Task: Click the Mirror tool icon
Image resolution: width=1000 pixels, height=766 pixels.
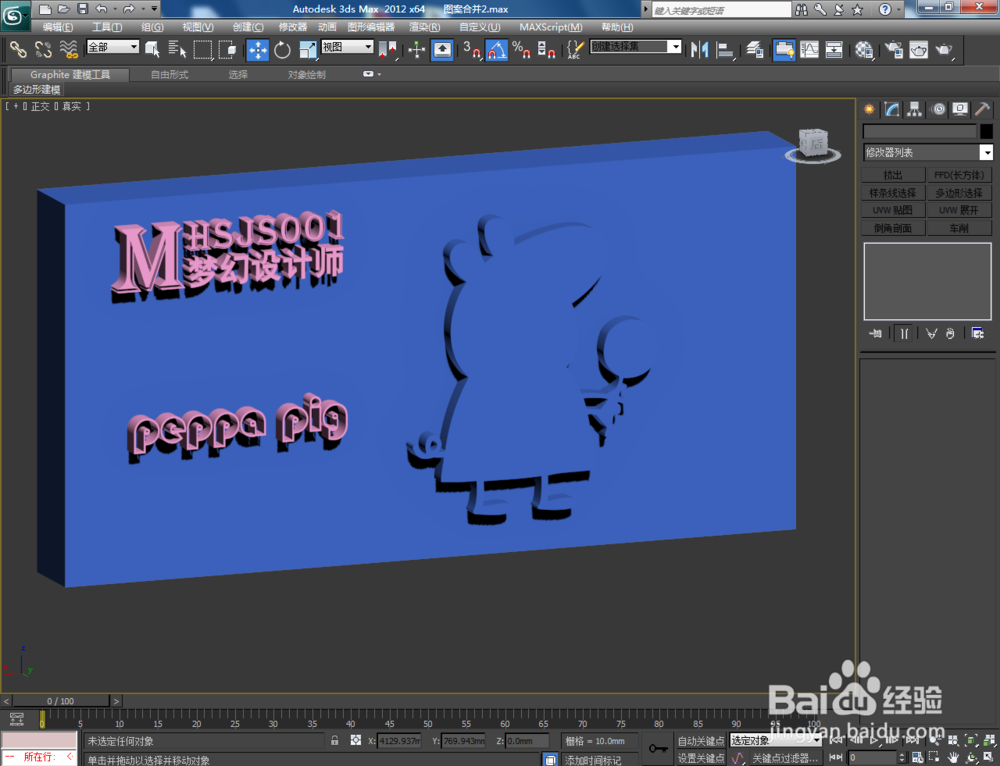Action: click(700, 49)
